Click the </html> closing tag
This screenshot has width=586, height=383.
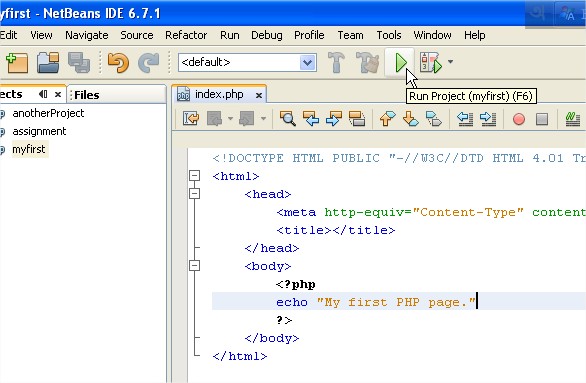[240, 356]
